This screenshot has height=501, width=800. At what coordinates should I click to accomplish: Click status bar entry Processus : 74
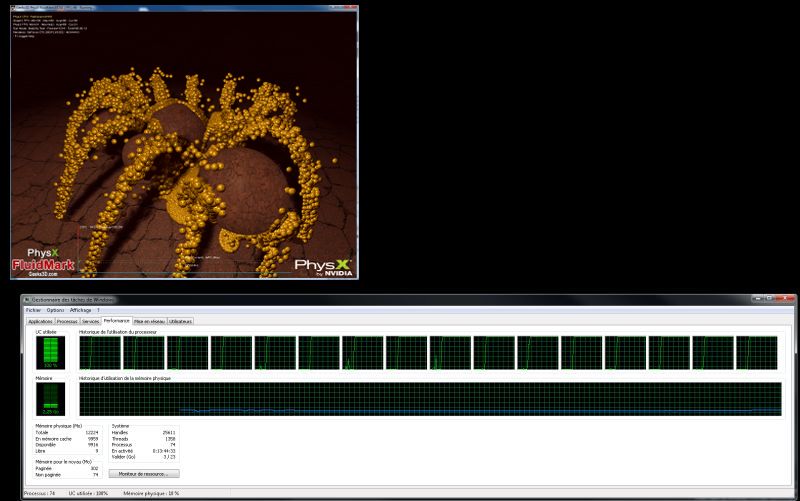(39, 493)
